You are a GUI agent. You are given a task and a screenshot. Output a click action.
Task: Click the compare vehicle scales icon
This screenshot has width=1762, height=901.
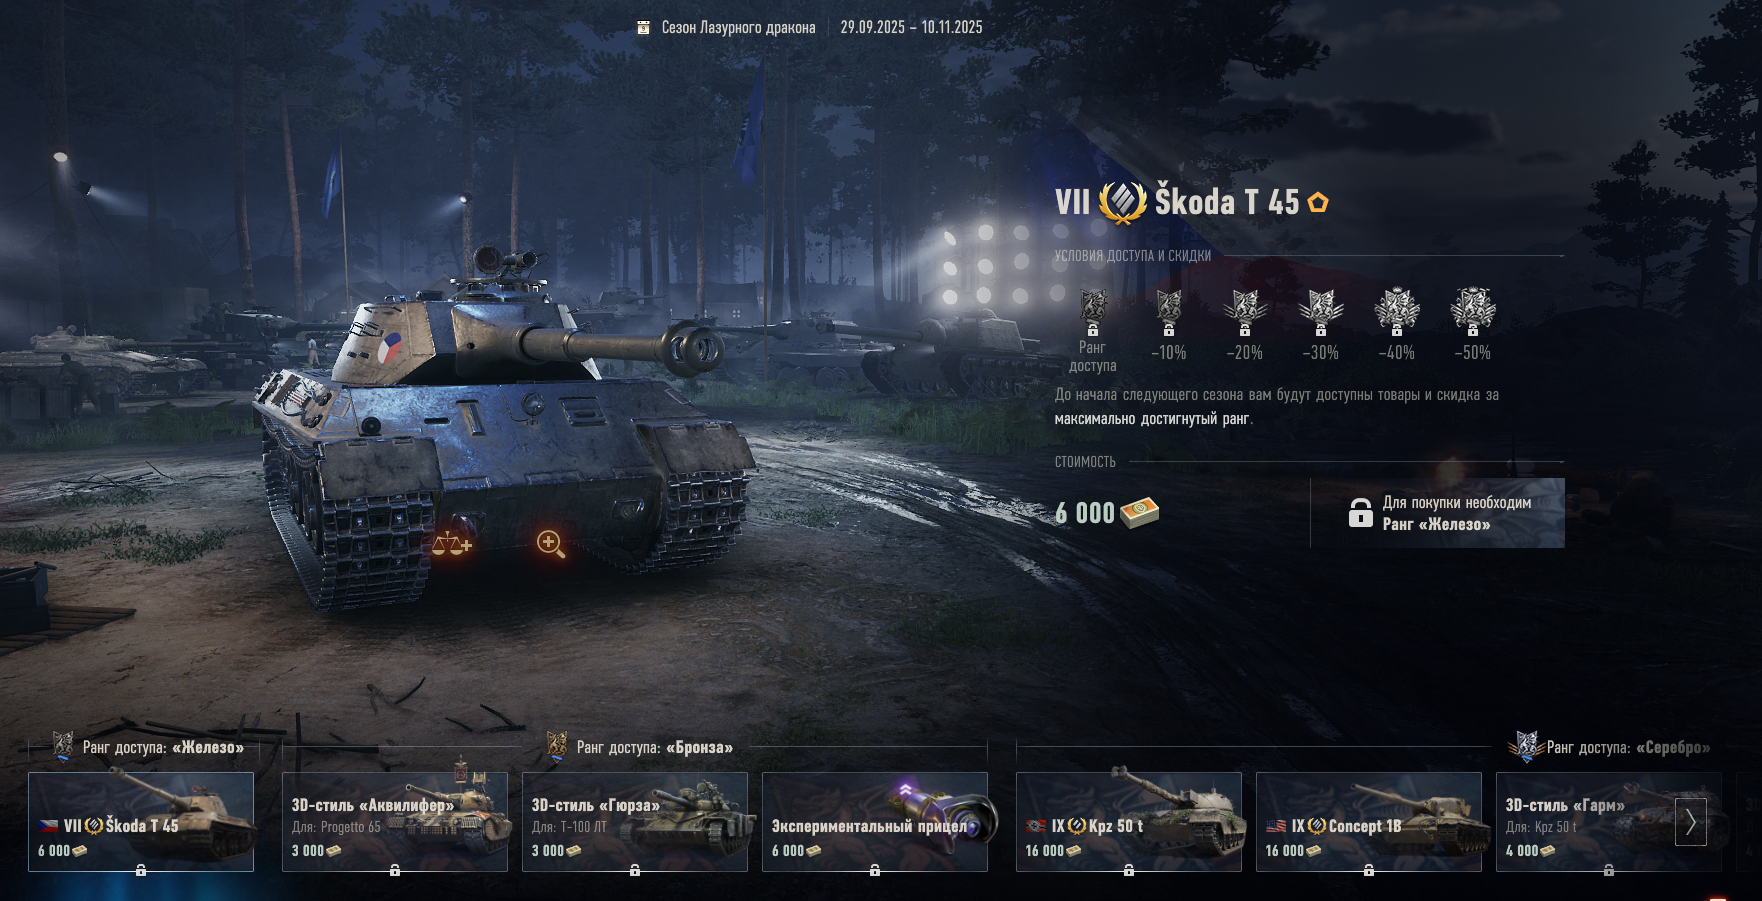pyautogui.click(x=451, y=544)
